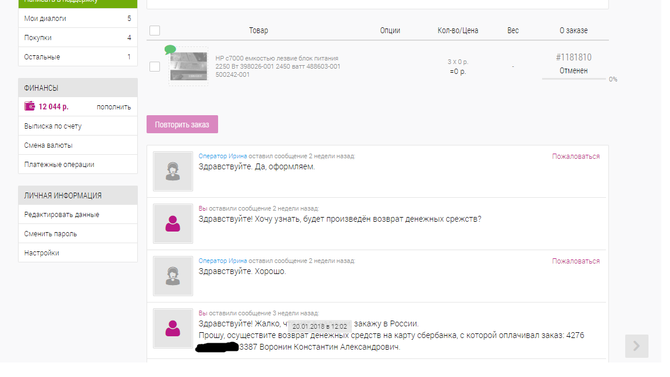Screen dimensions: 670x377
Task: Click the ФИНАНСЫ section header
Action: tap(78, 88)
